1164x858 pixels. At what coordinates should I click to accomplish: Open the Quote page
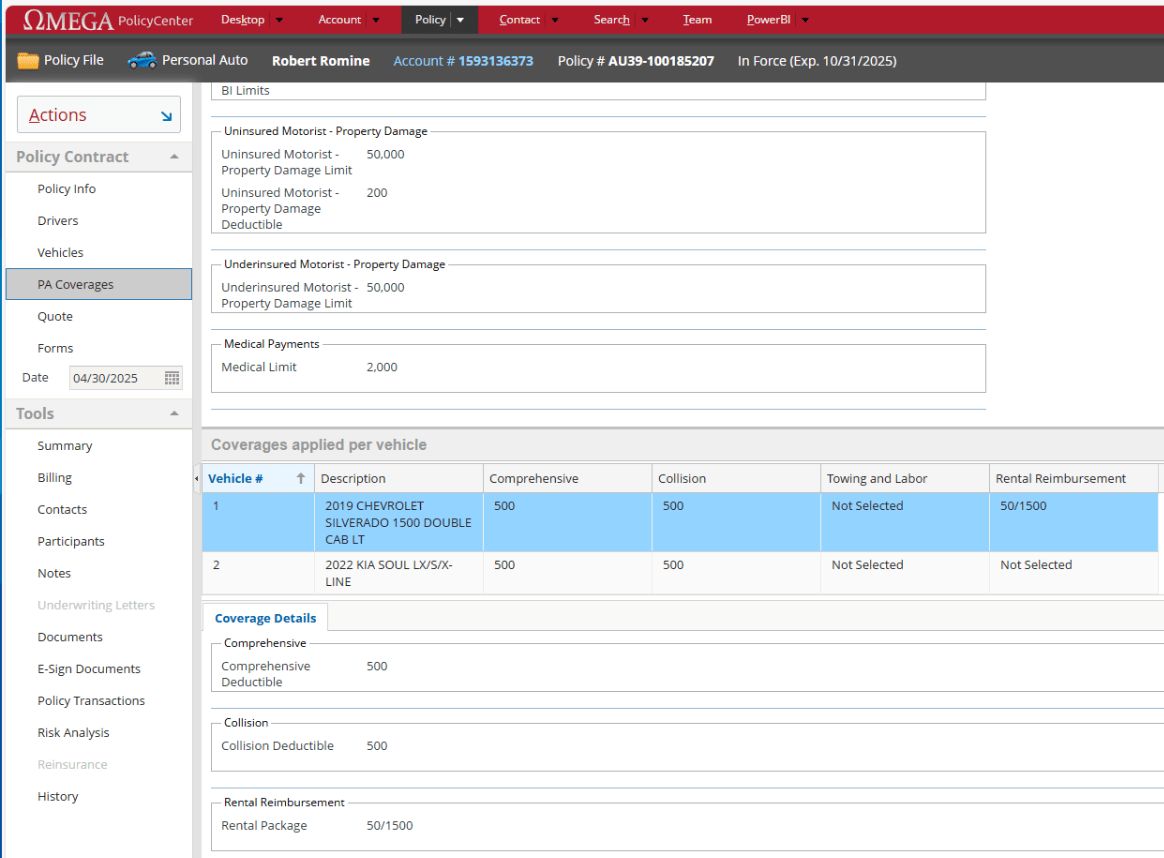(x=55, y=316)
